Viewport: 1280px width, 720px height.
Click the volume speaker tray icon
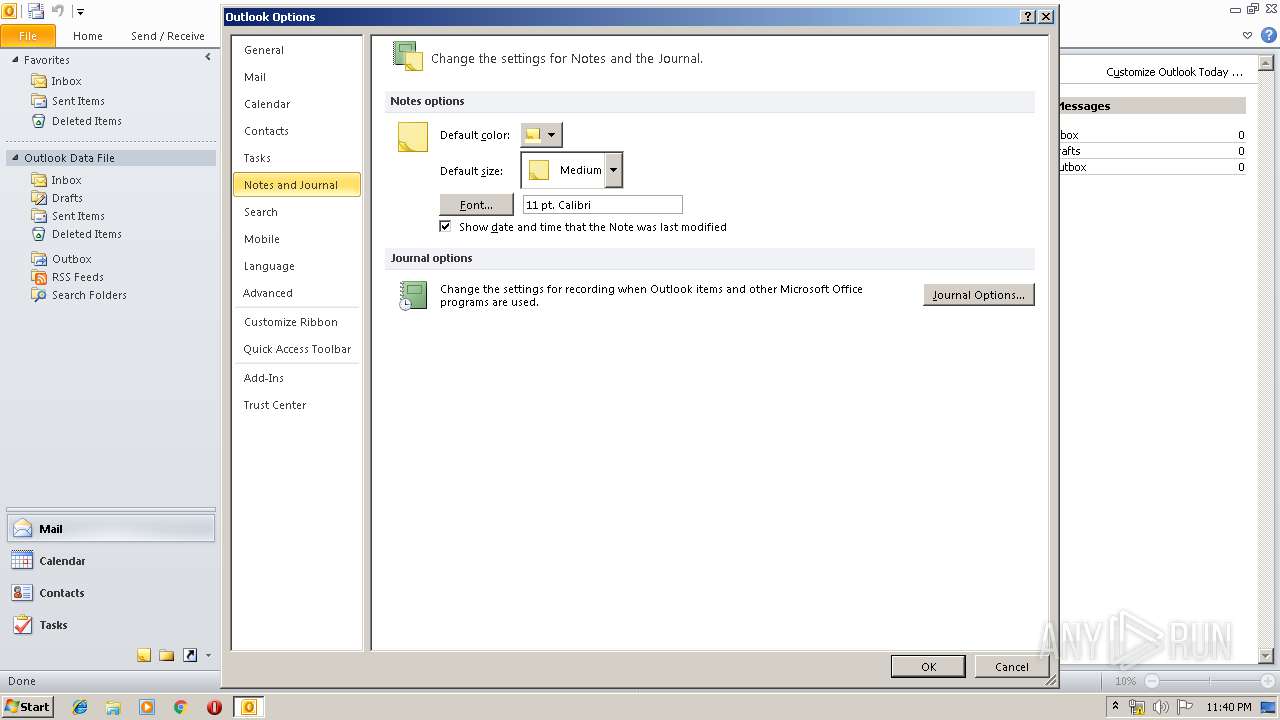1160,707
